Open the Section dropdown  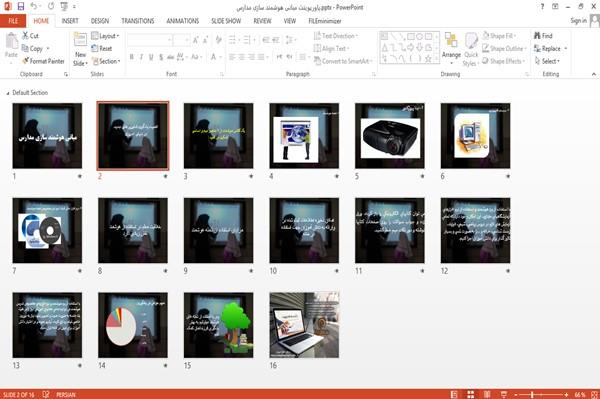click(106, 61)
